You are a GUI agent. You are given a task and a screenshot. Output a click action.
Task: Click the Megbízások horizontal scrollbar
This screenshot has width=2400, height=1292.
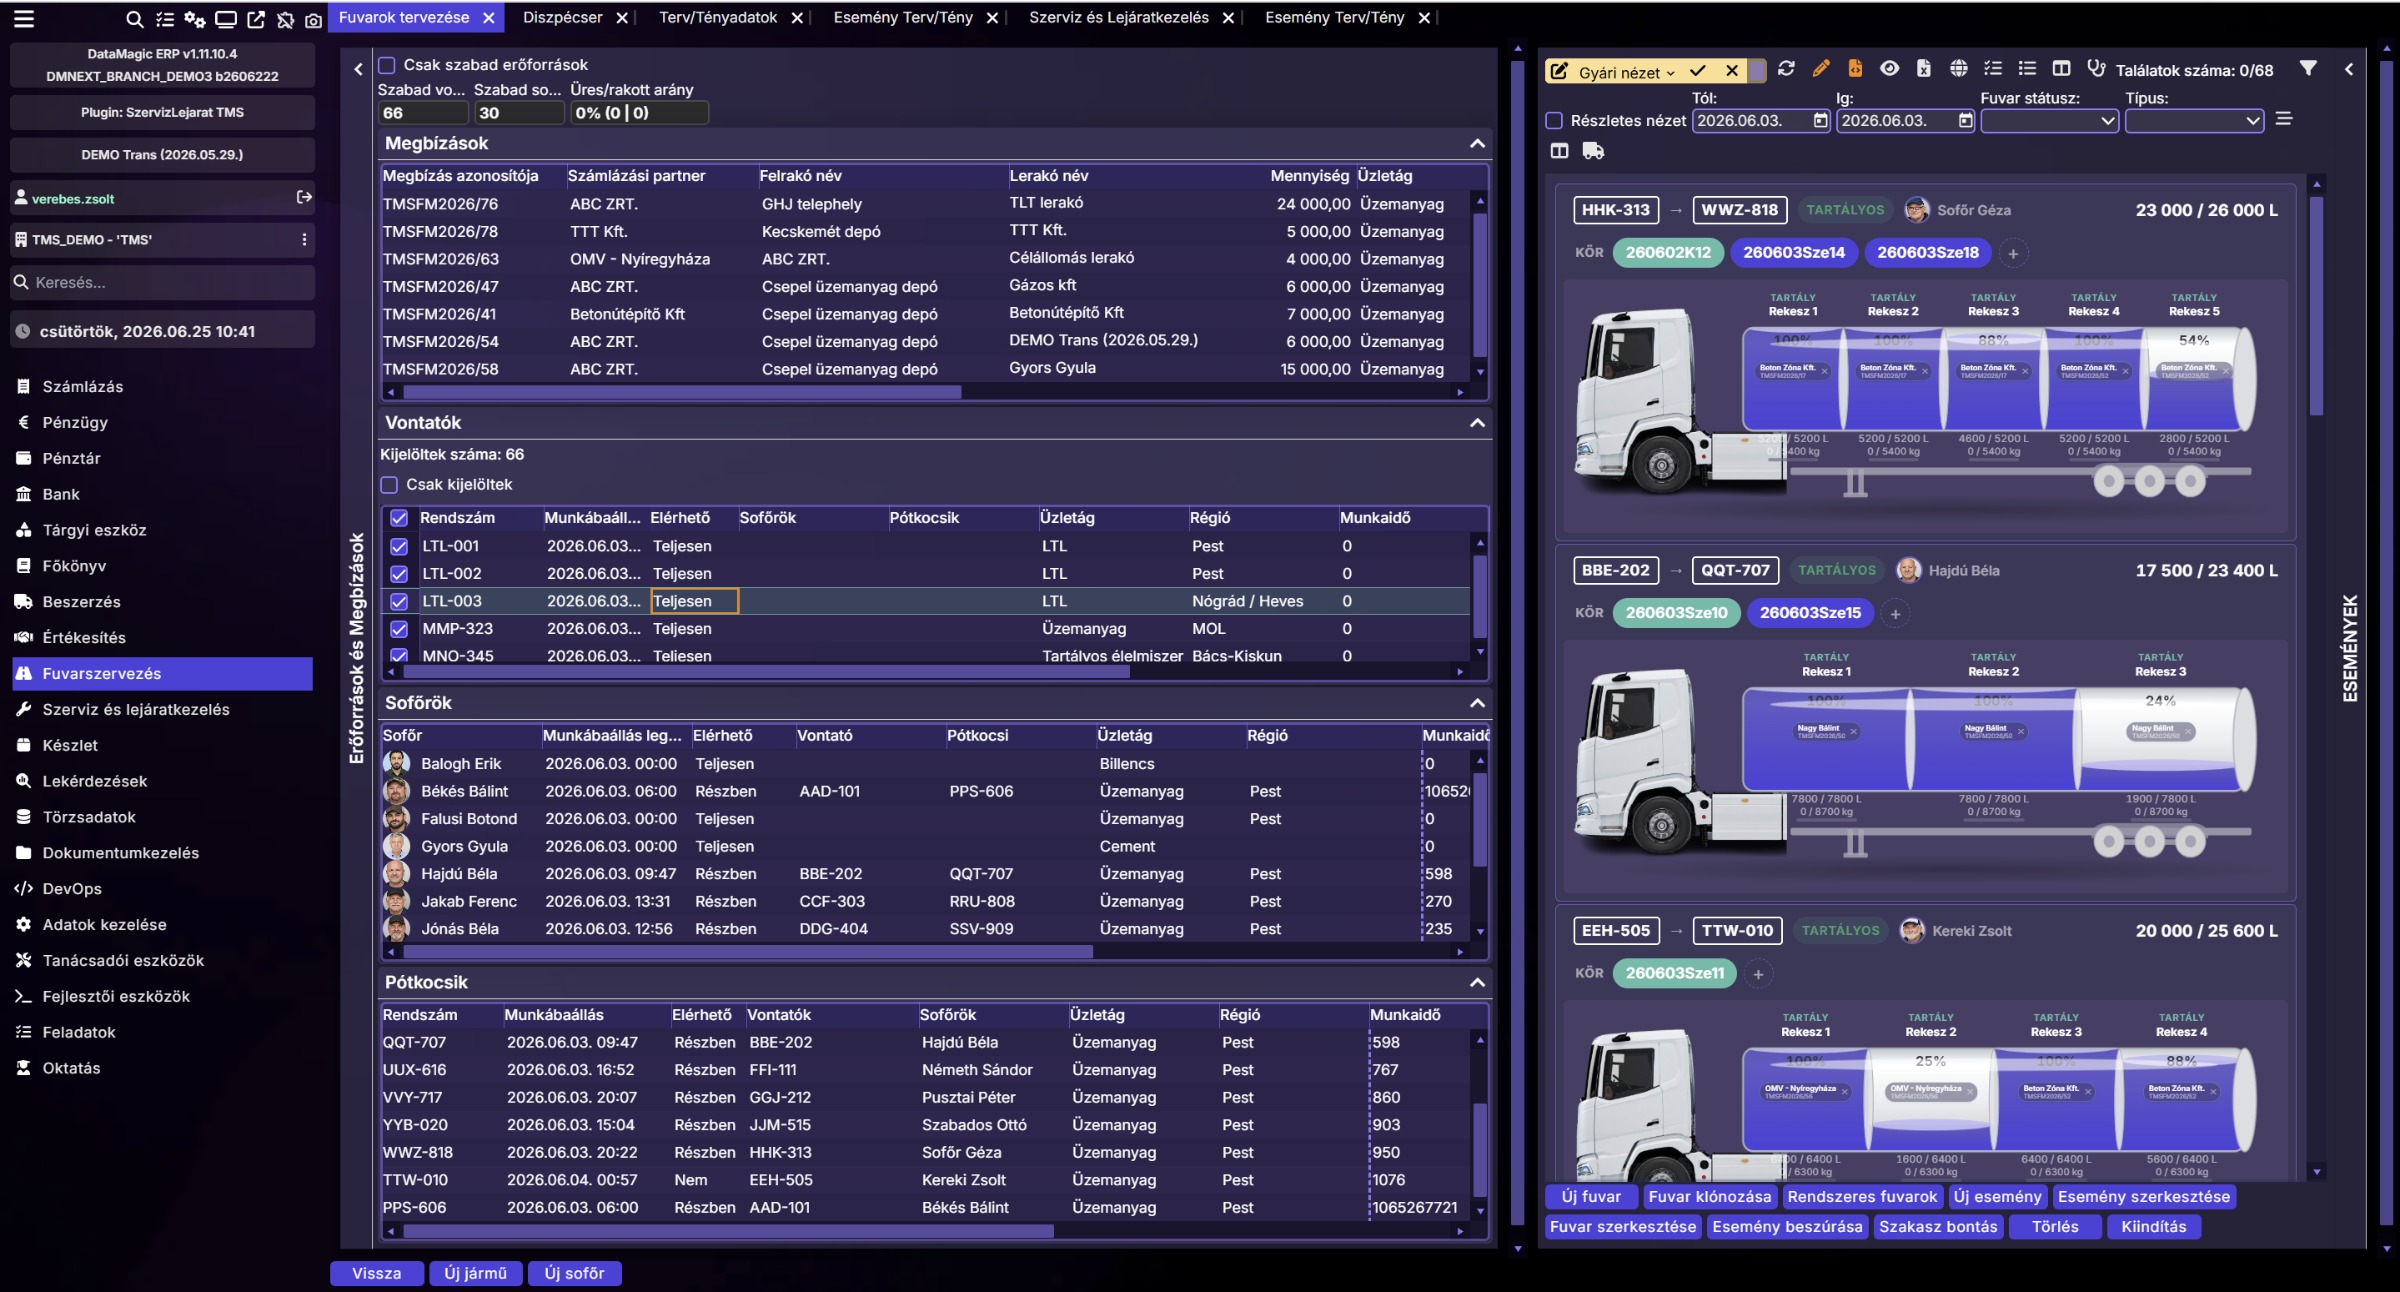click(x=682, y=392)
